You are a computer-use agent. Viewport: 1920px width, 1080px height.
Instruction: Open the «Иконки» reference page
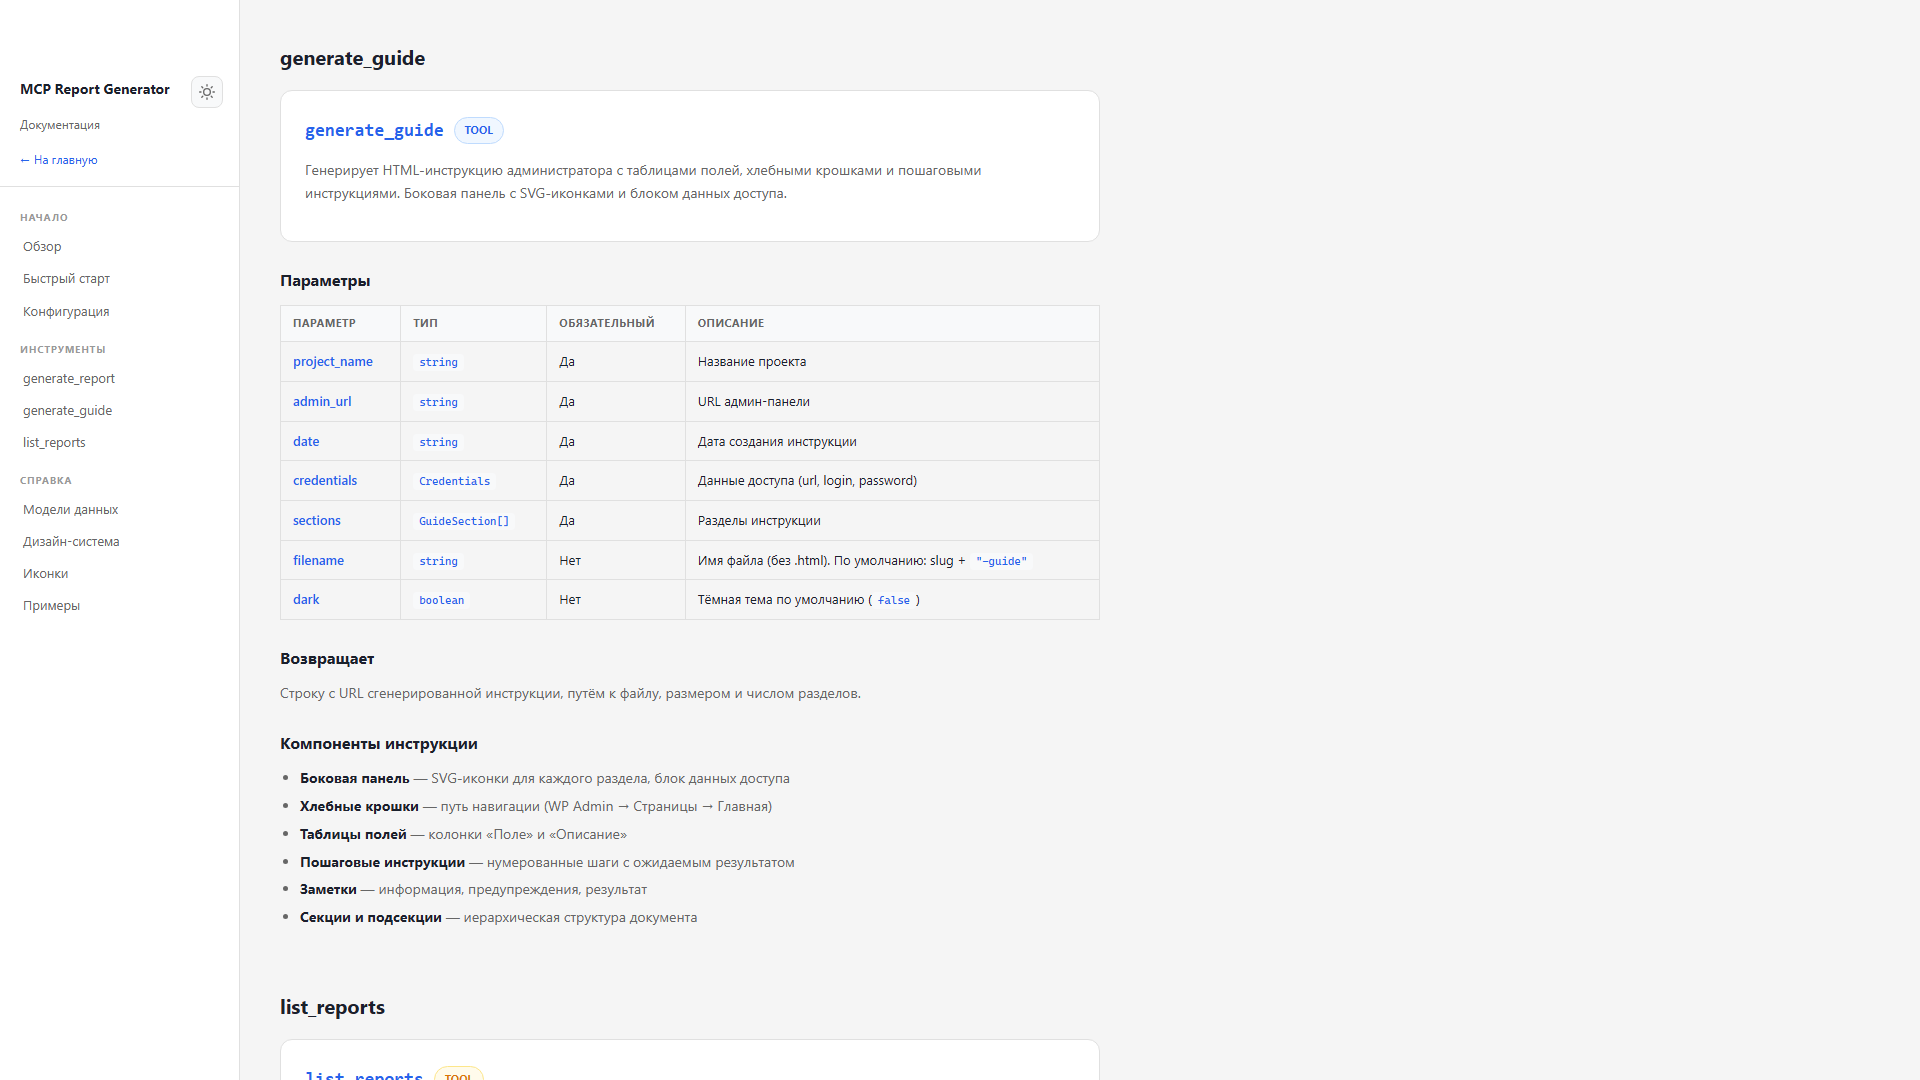tap(45, 573)
